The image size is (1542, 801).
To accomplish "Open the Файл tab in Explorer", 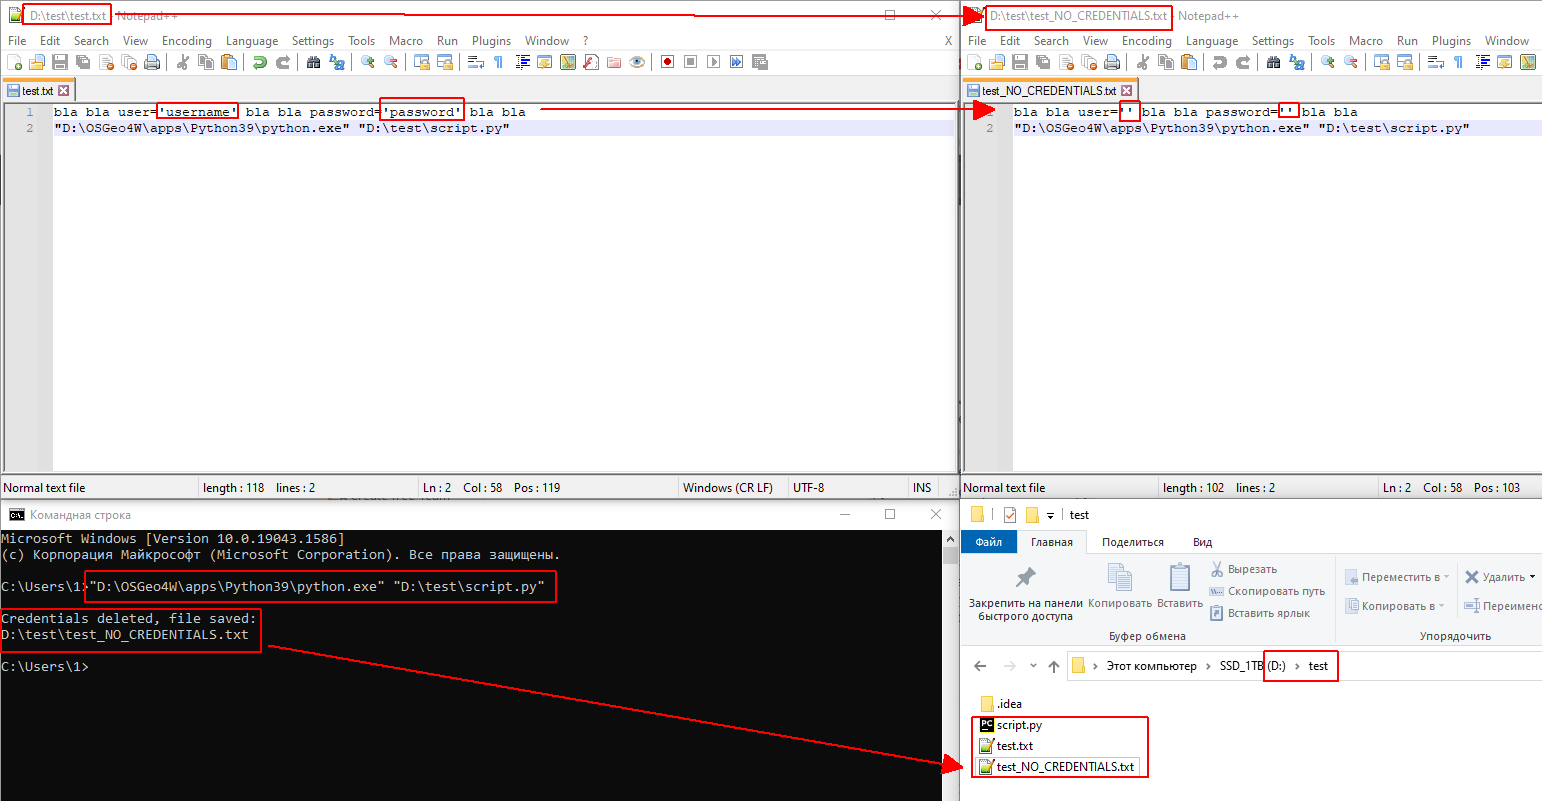I will point(989,542).
